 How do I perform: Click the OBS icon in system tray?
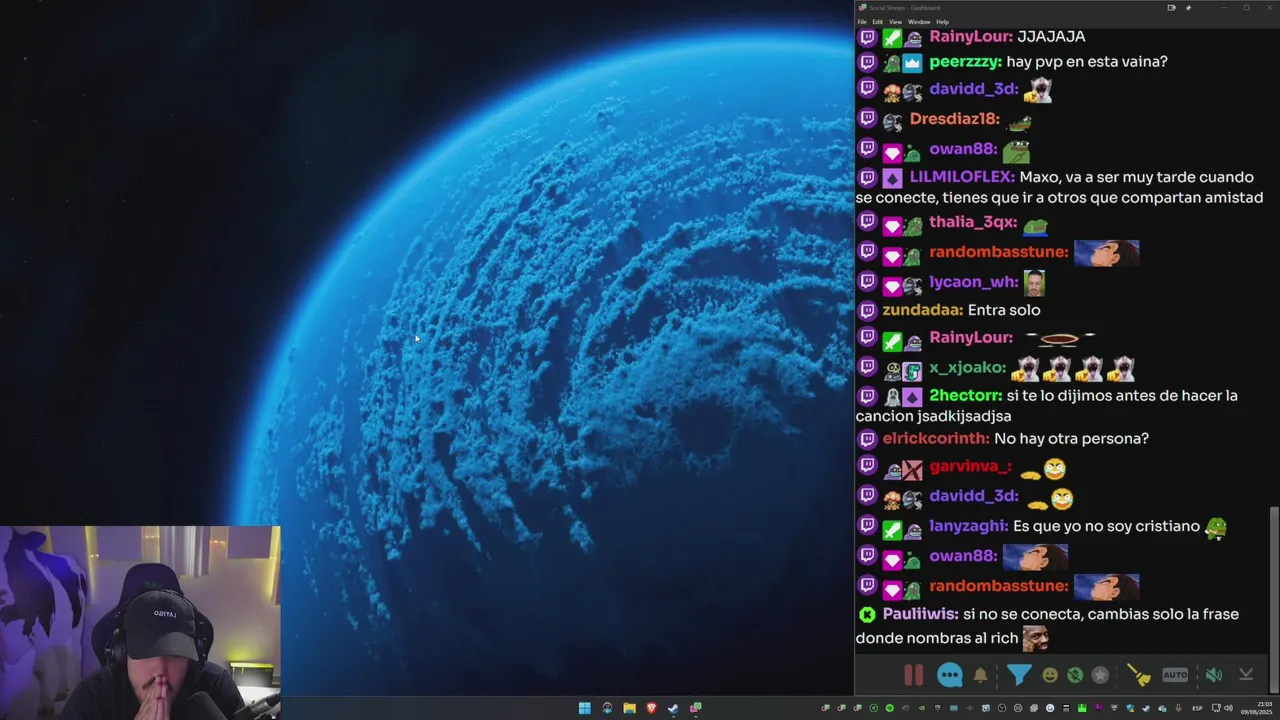(x=1001, y=708)
